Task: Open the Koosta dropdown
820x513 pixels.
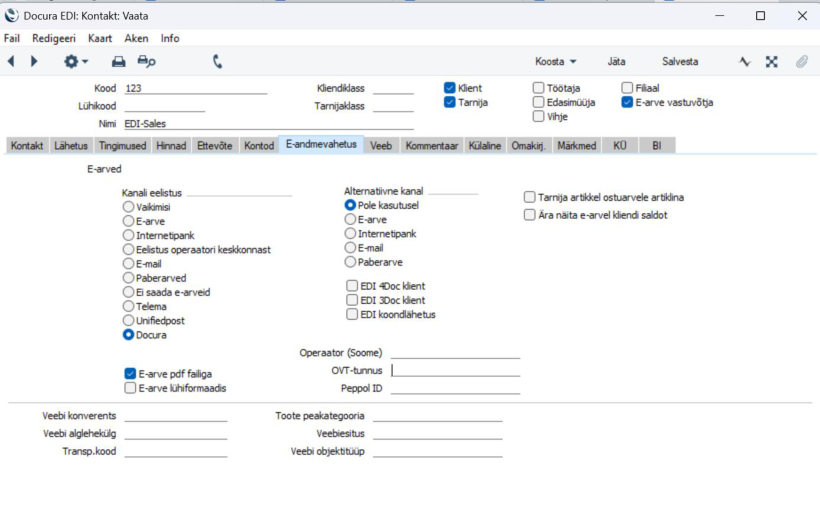Action: (x=555, y=61)
